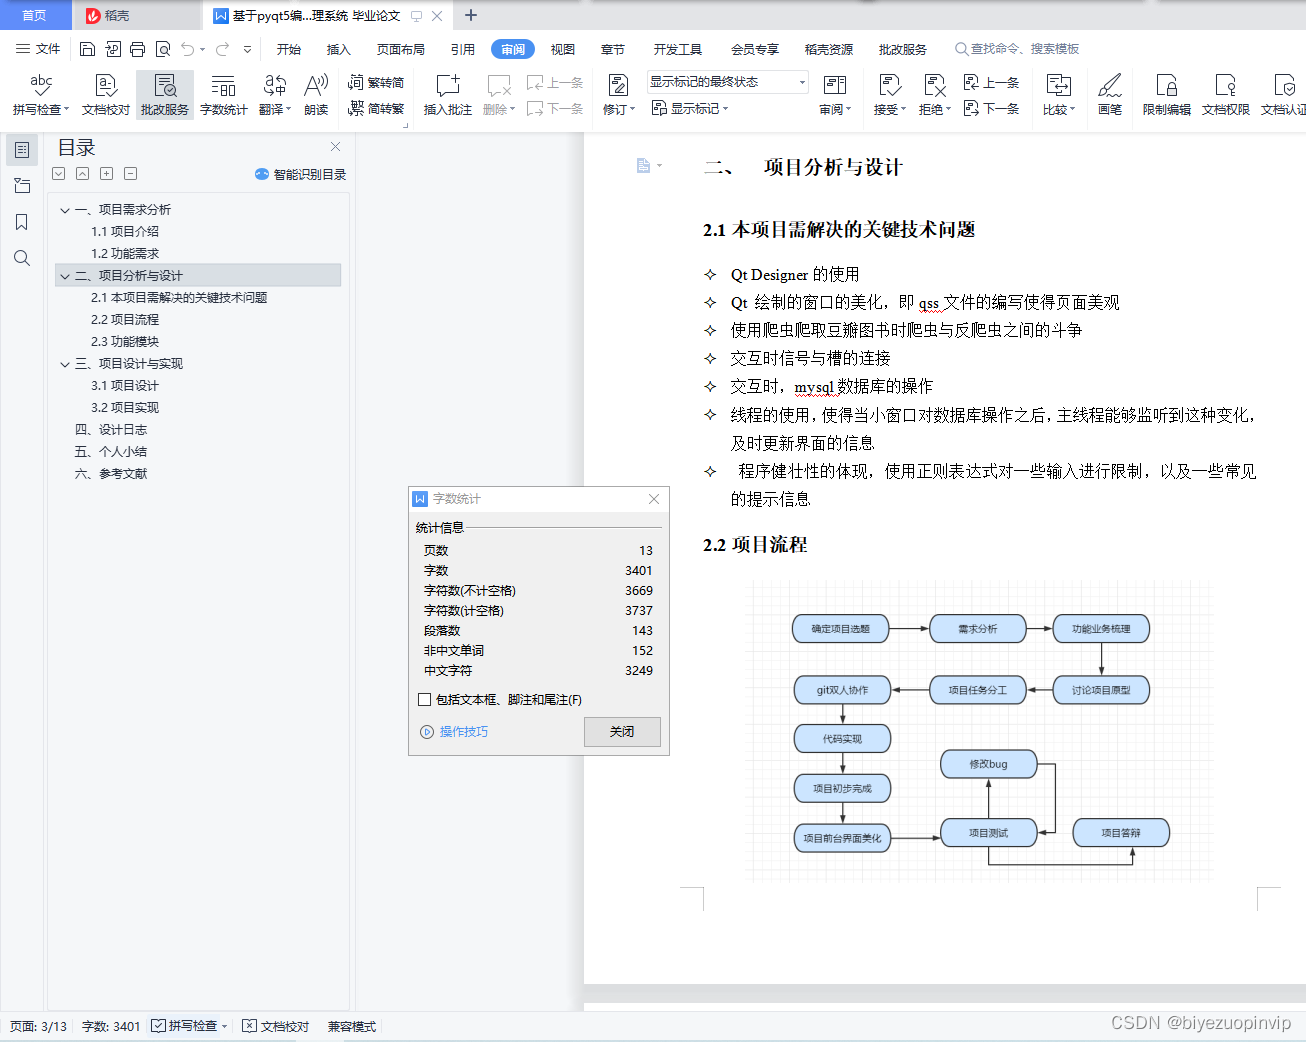Open the word count tool 字数统计

tap(223, 95)
